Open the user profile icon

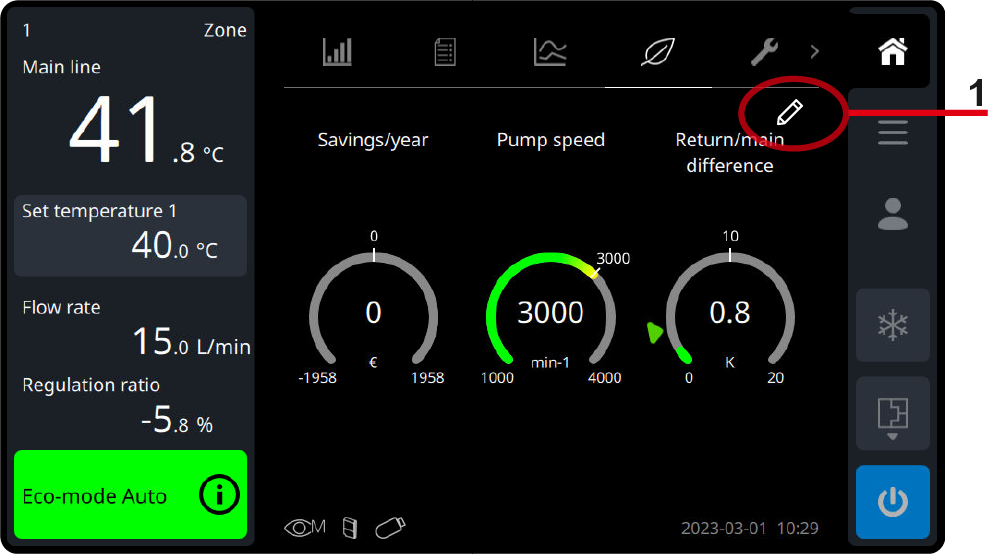(892, 214)
